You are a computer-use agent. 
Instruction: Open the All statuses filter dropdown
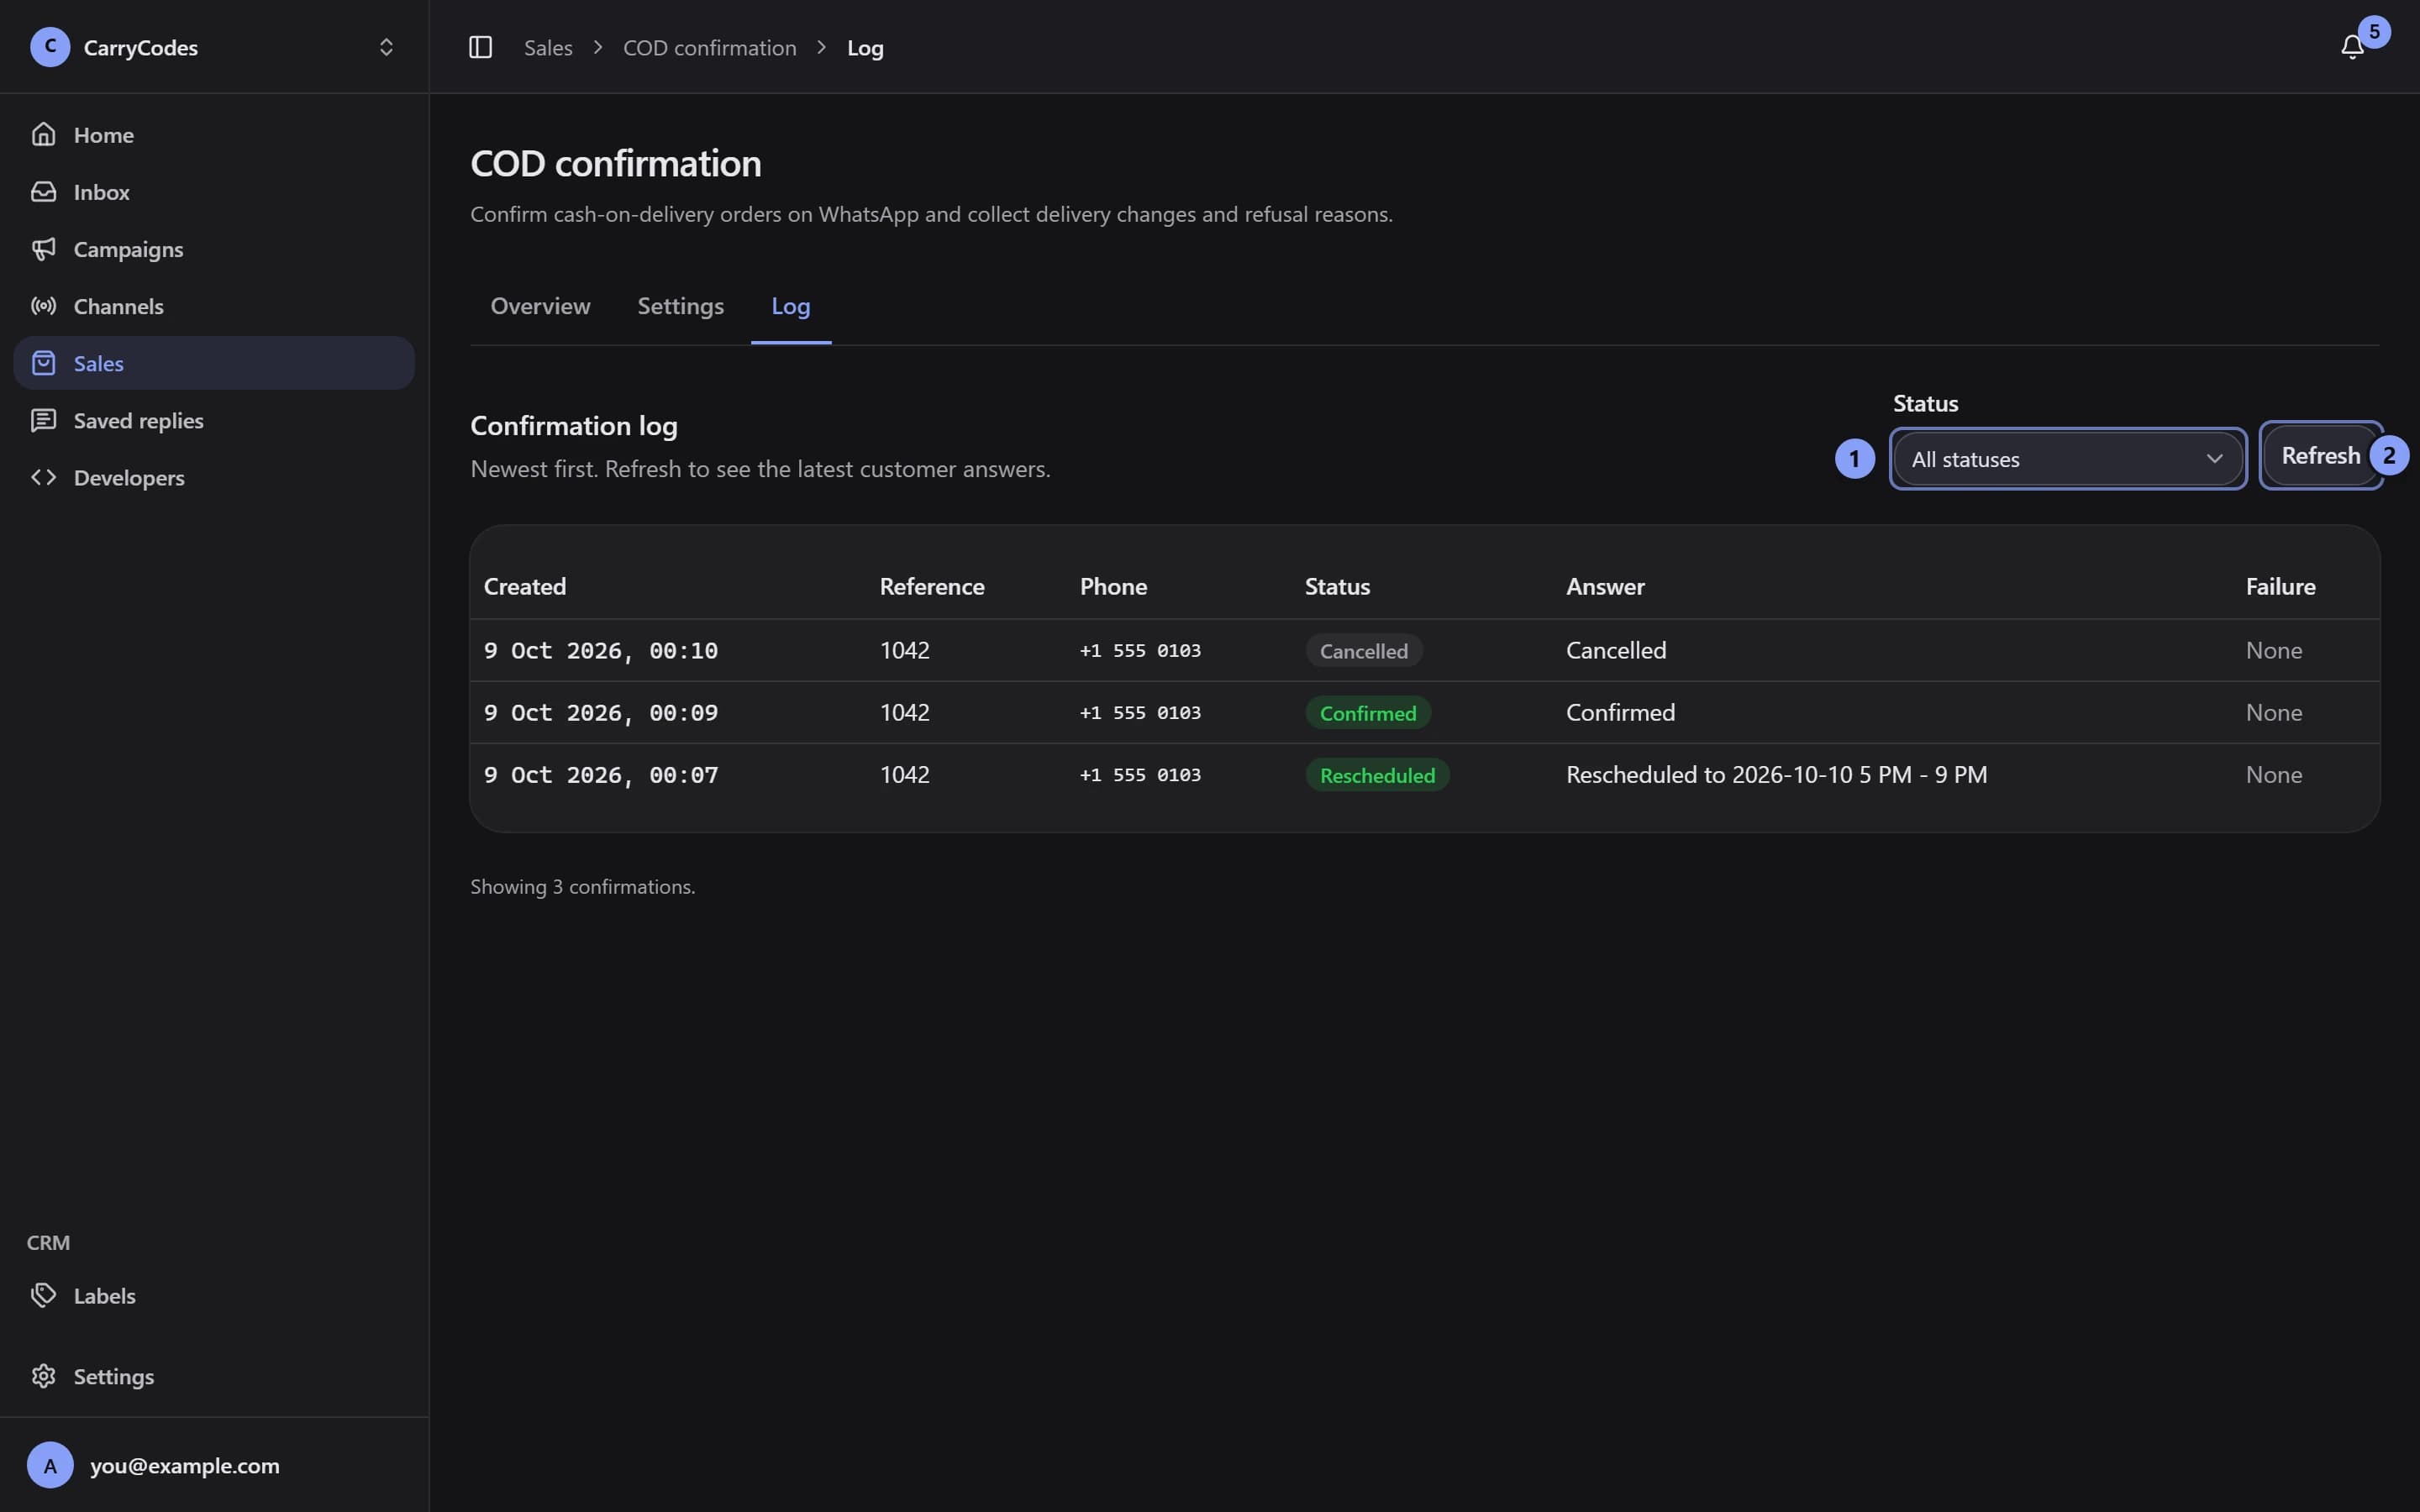tap(2067, 459)
